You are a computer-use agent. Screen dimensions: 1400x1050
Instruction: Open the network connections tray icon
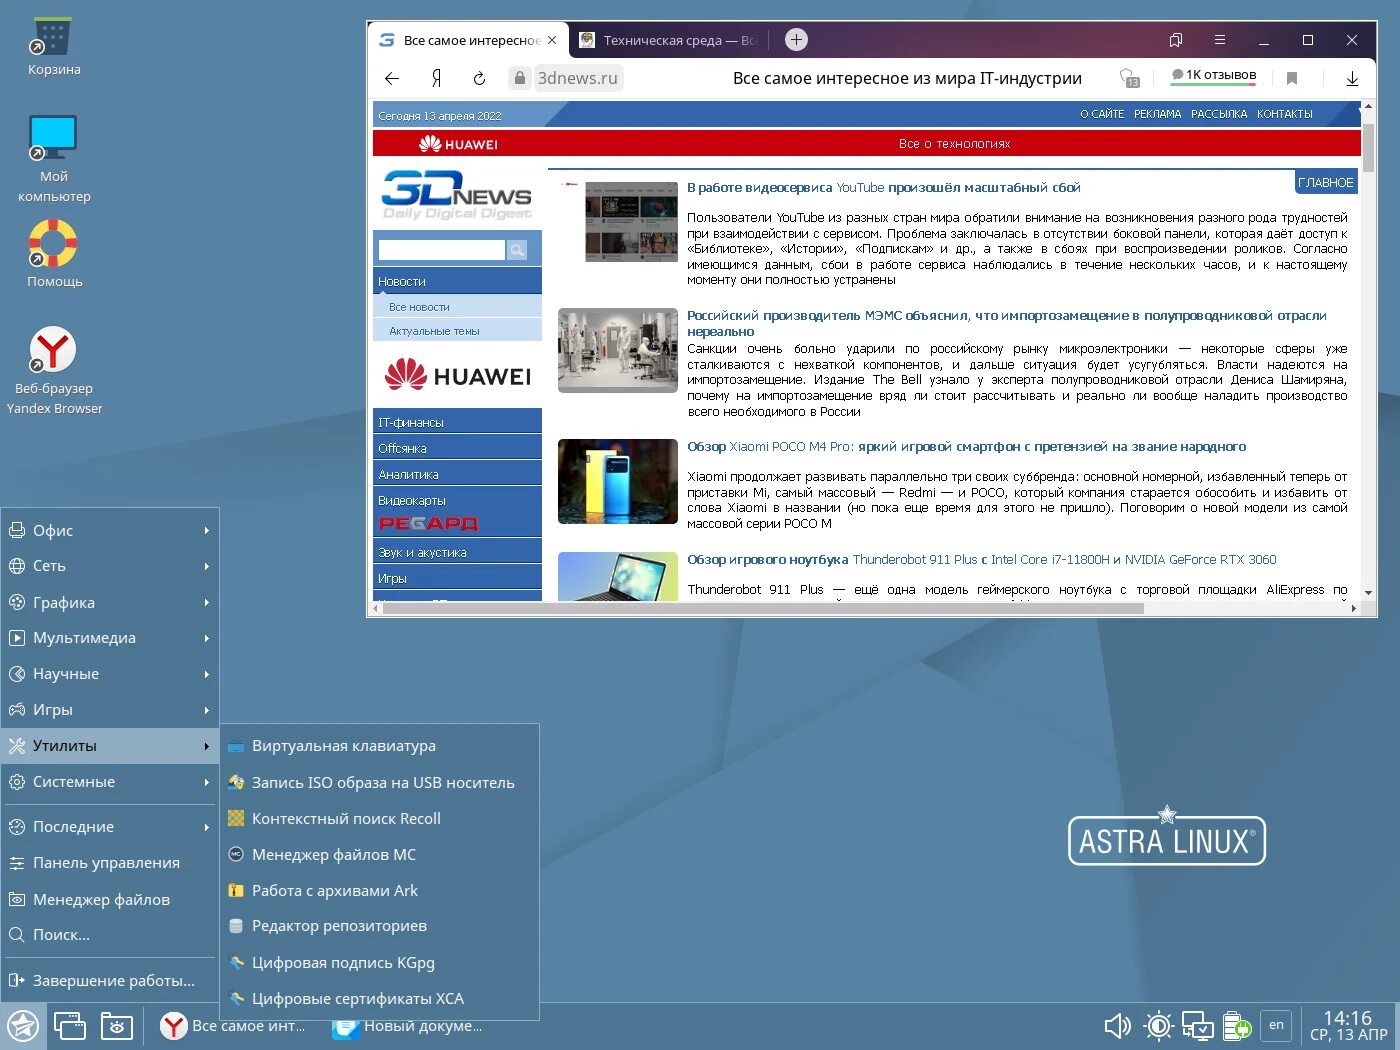pos(1198,1026)
